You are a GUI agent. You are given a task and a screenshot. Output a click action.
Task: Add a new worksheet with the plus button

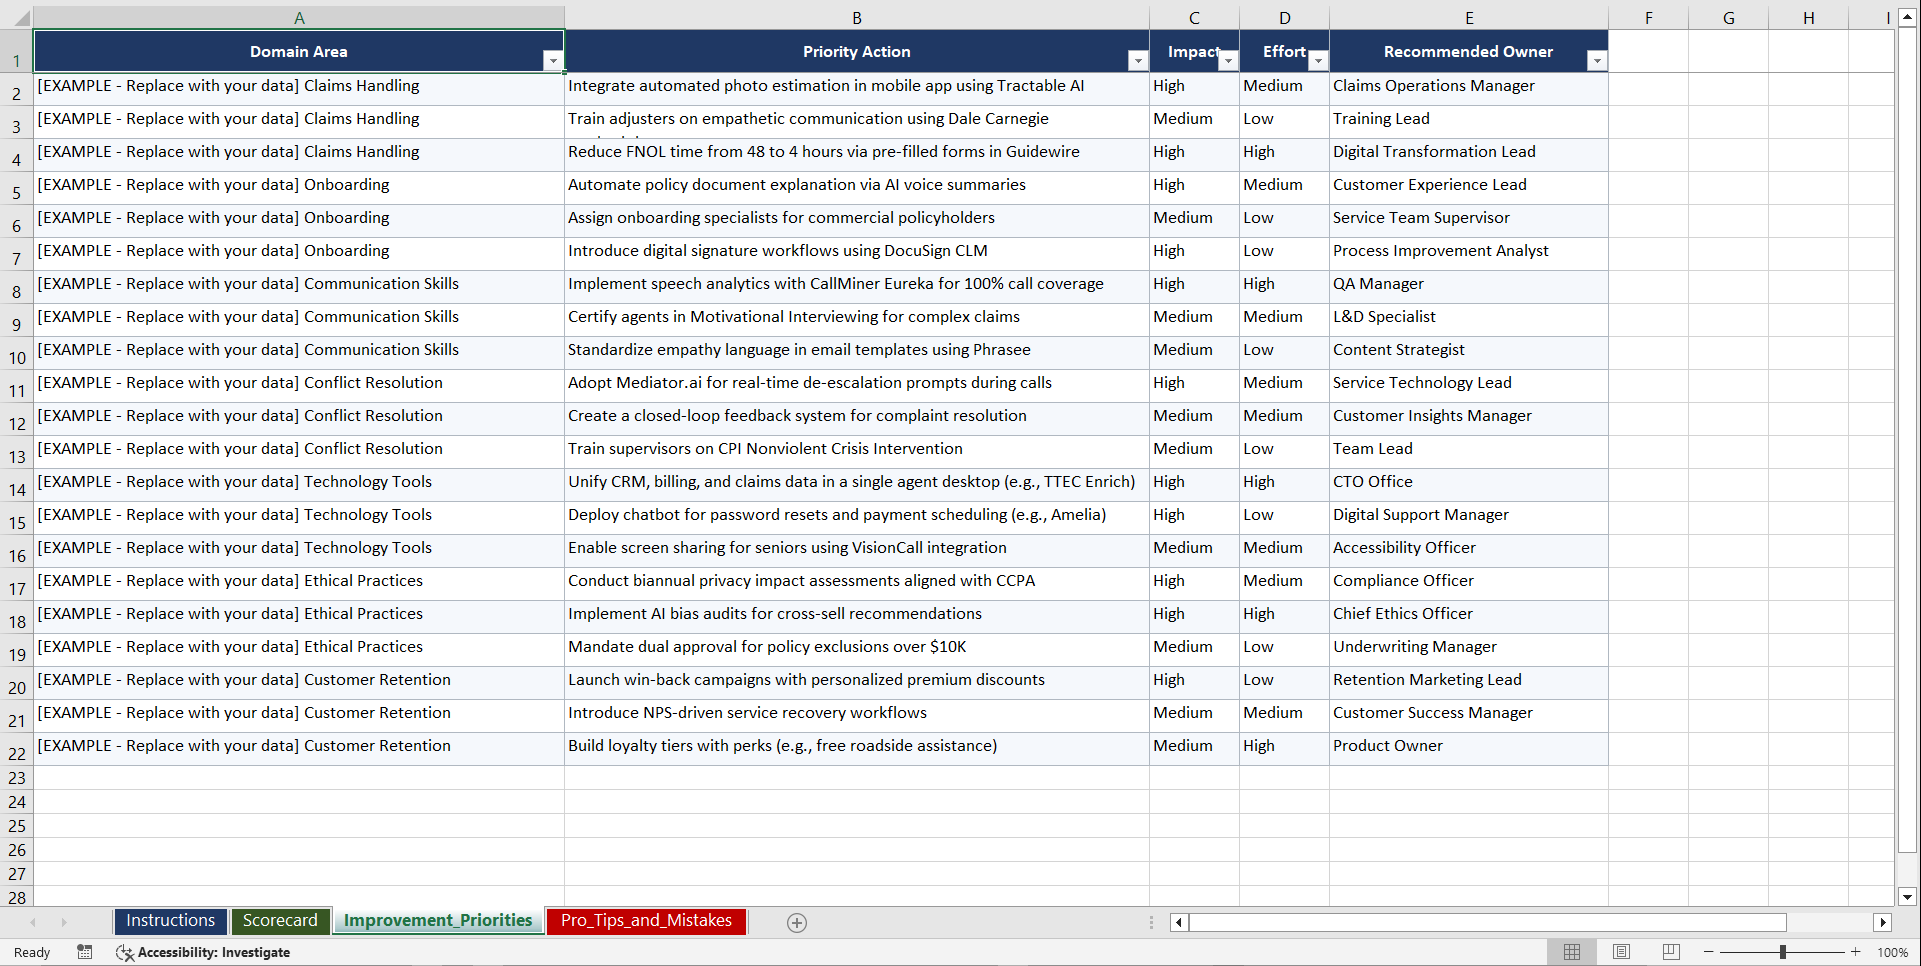797,922
